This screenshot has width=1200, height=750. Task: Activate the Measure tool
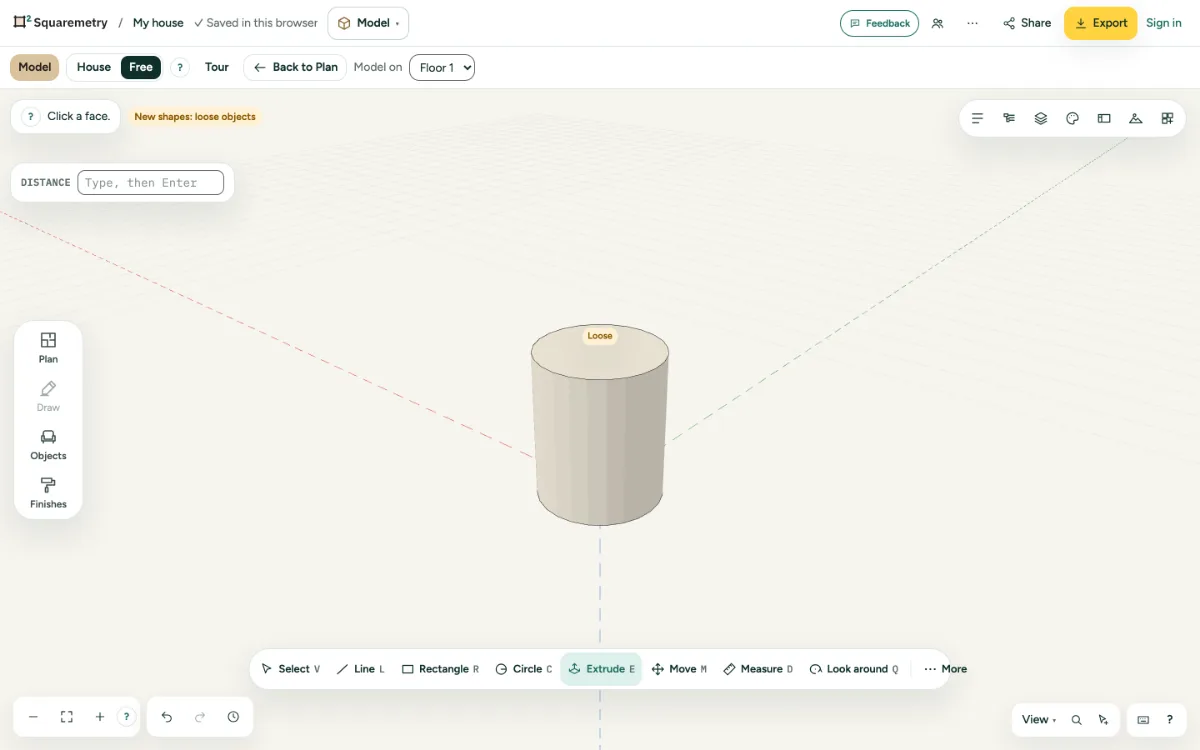point(757,669)
